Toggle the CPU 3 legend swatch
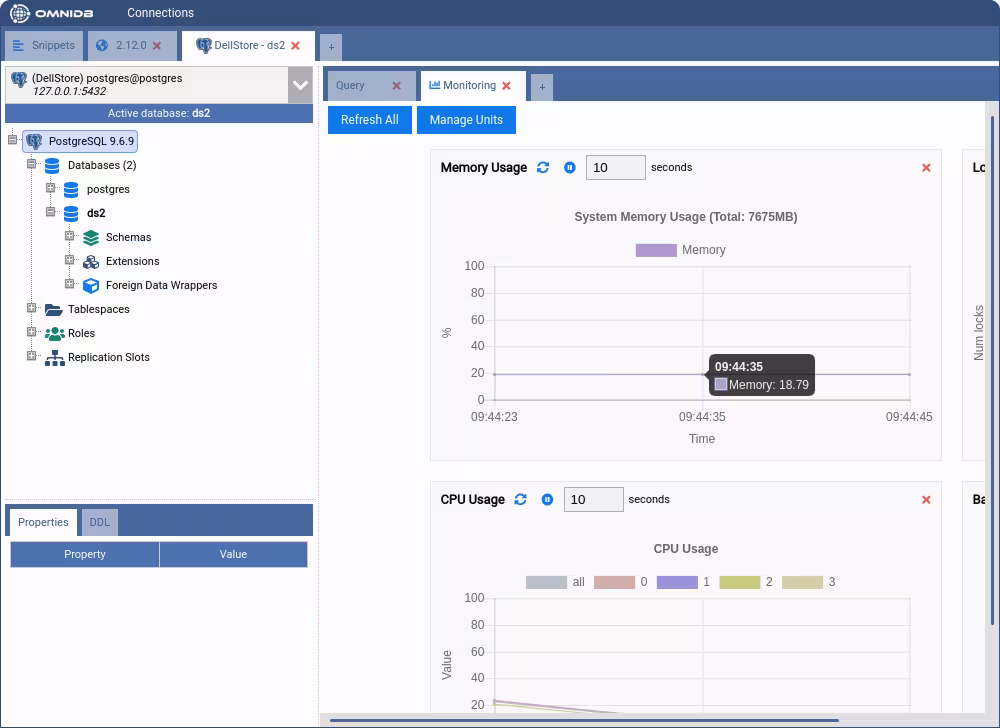The width and height of the screenshot is (1000, 728). pyautogui.click(x=802, y=582)
